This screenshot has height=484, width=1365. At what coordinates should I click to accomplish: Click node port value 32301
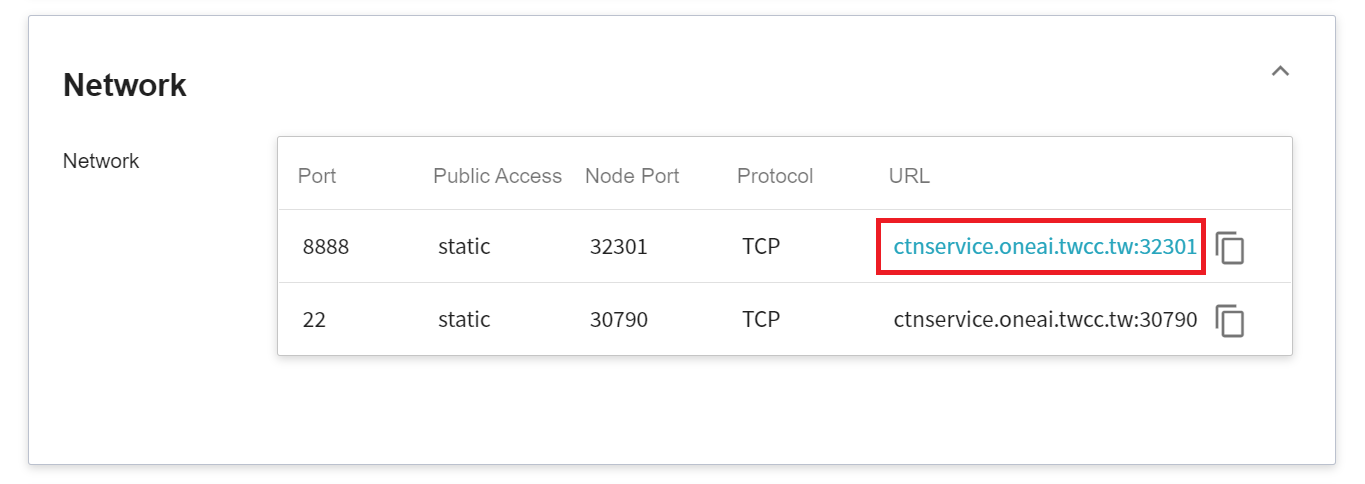[x=618, y=247]
